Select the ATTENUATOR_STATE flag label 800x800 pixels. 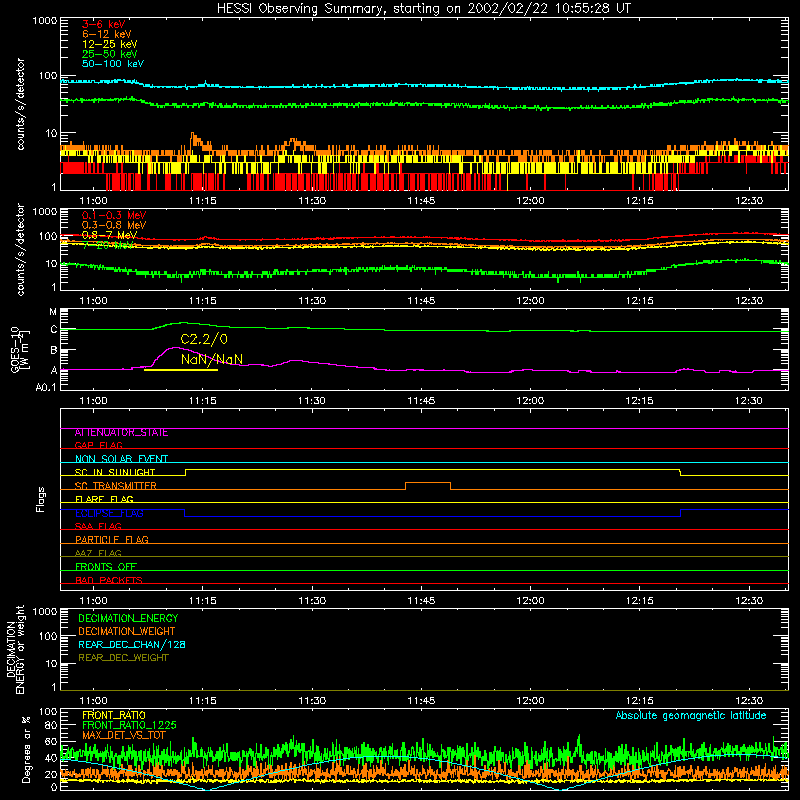(121, 433)
